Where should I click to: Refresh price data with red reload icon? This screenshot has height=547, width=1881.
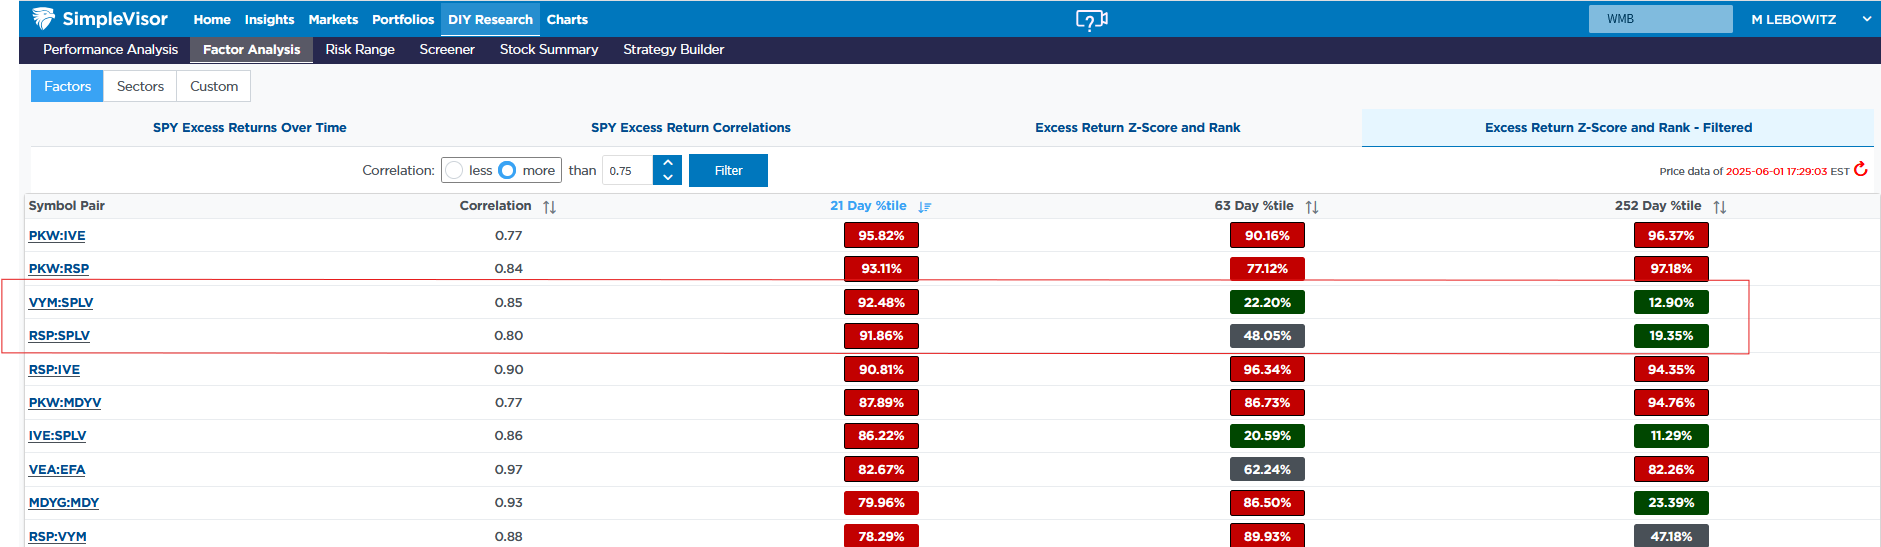pyautogui.click(x=1860, y=169)
